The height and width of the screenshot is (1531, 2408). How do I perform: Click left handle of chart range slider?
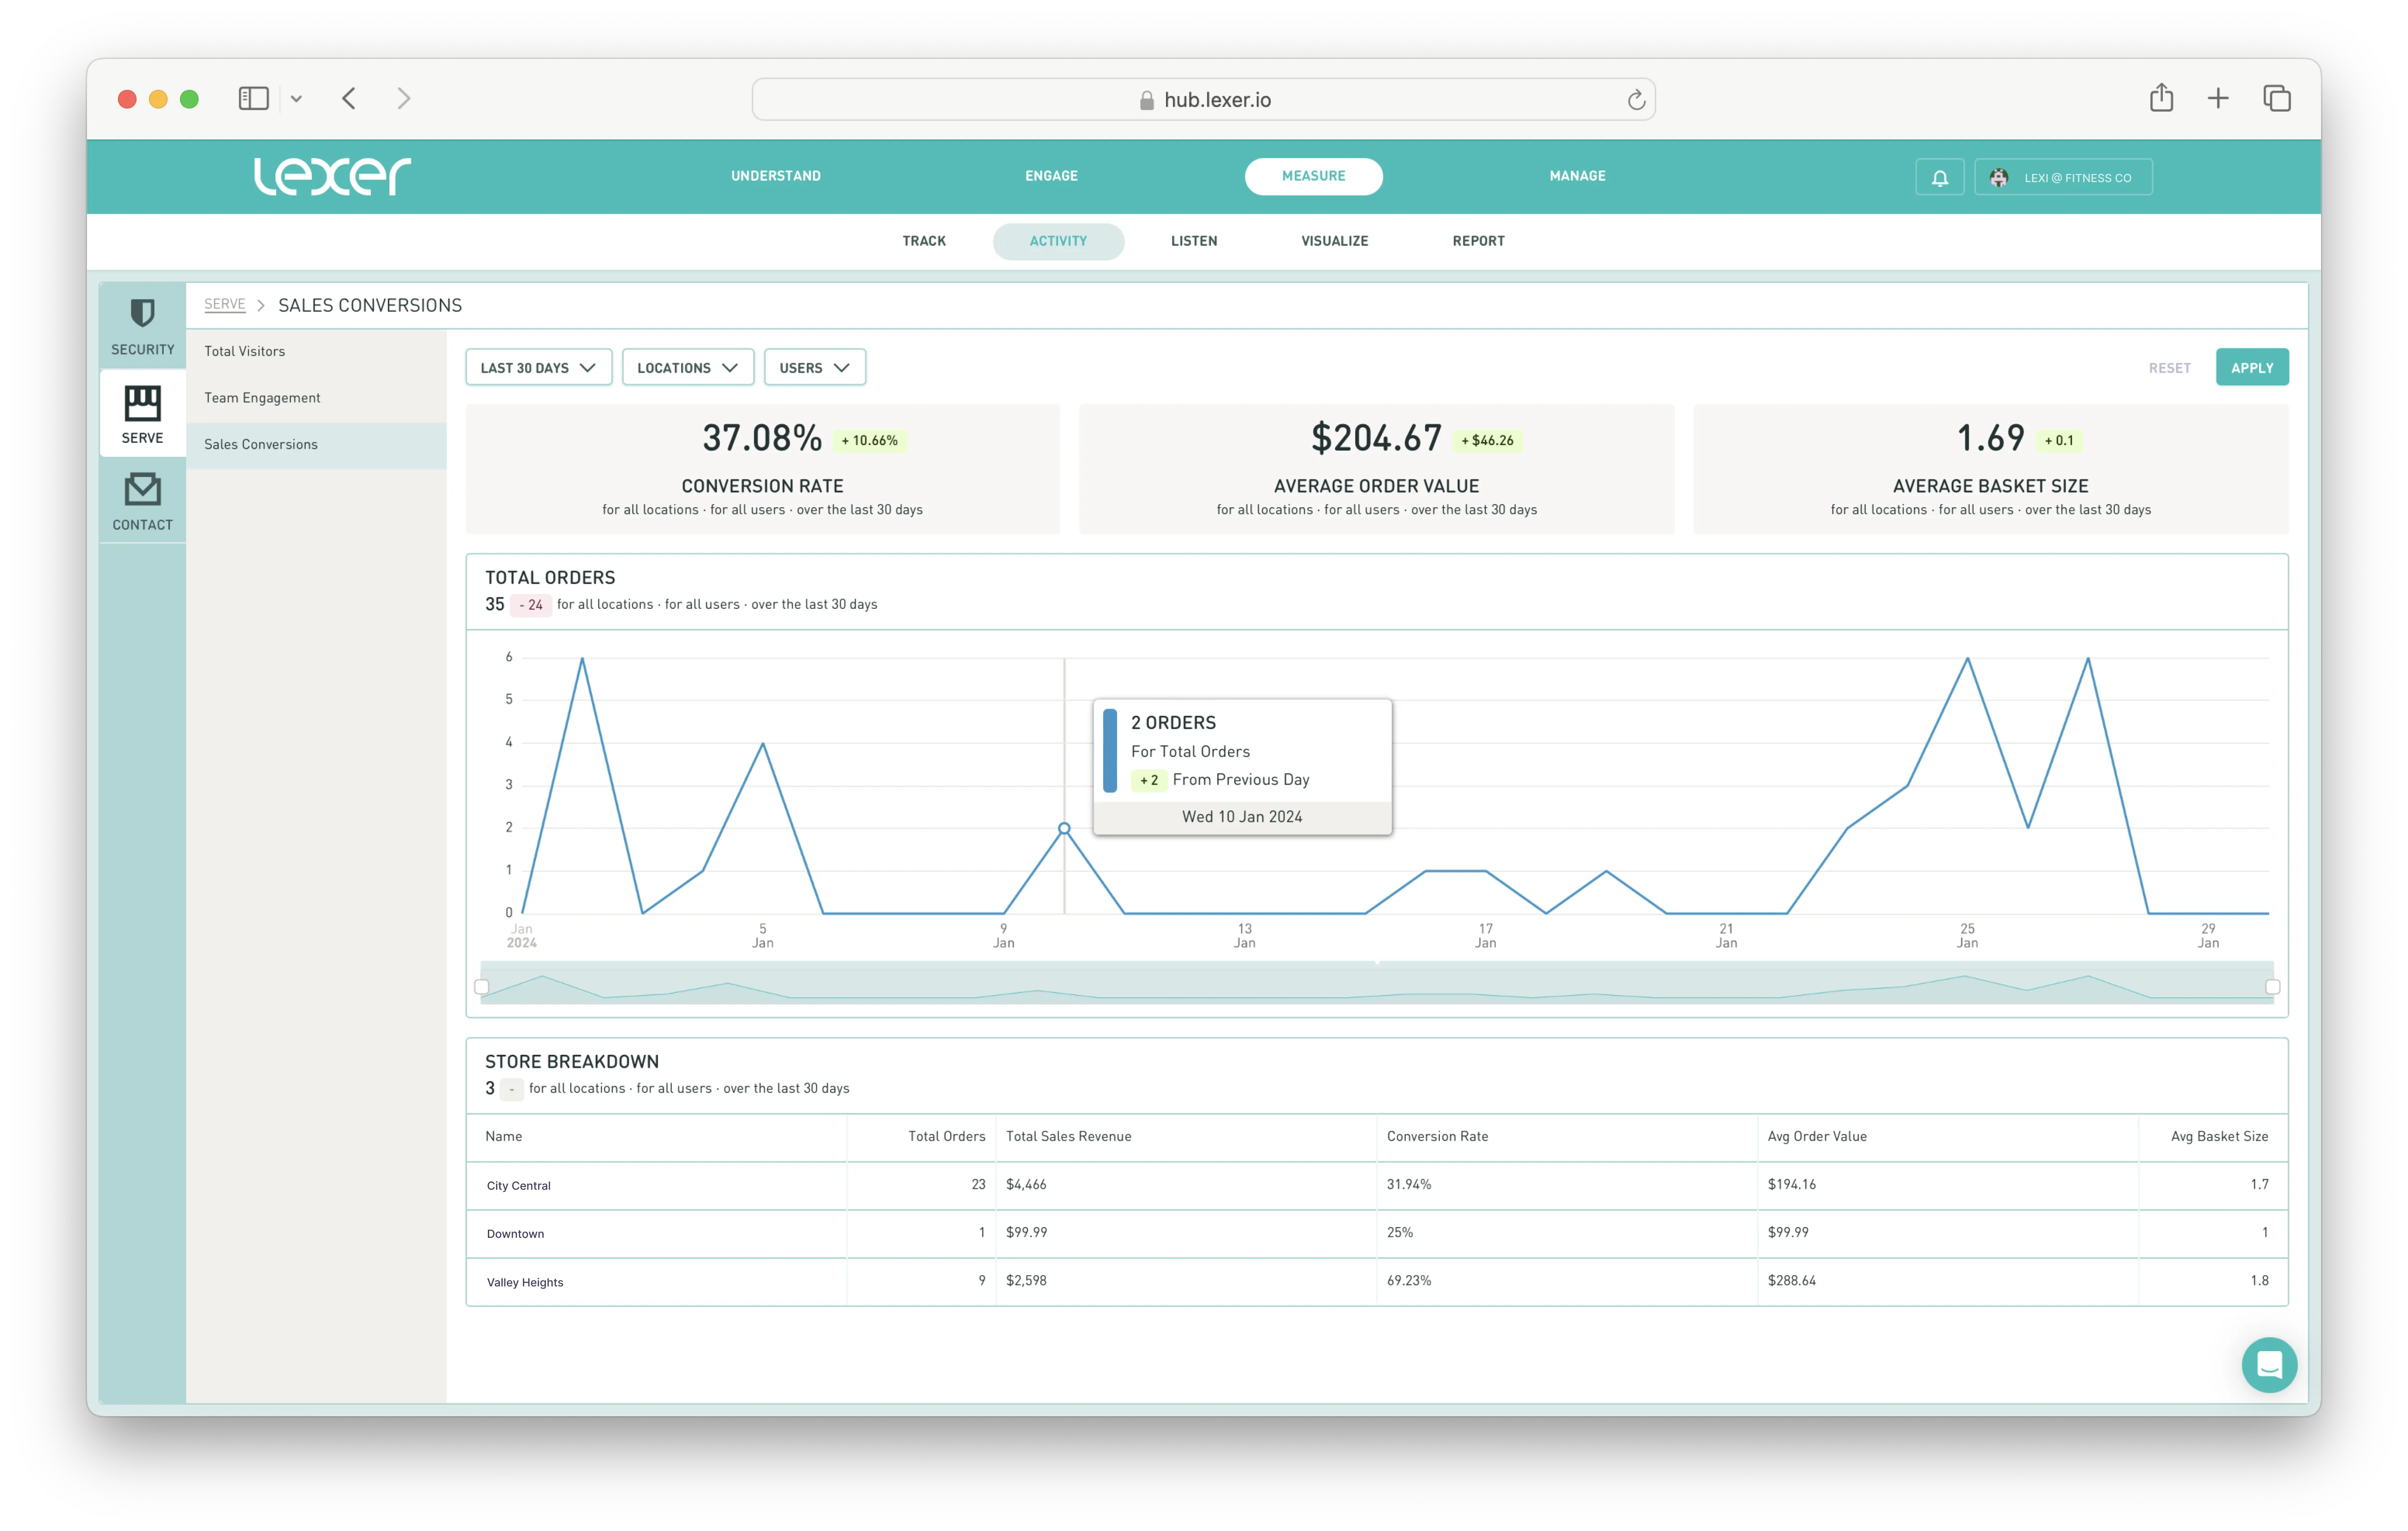tap(482, 986)
